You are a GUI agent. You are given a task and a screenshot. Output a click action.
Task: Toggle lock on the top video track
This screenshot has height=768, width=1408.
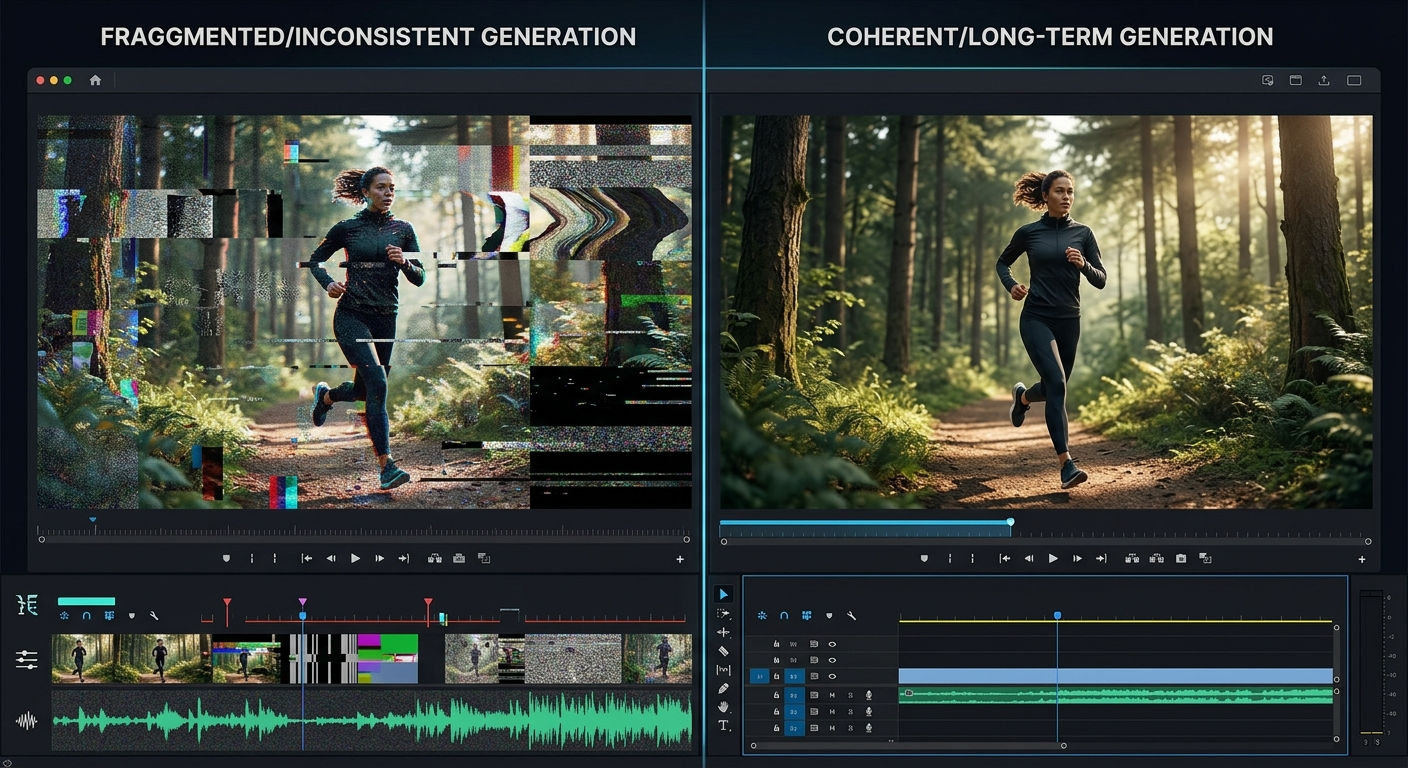(x=776, y=644)
